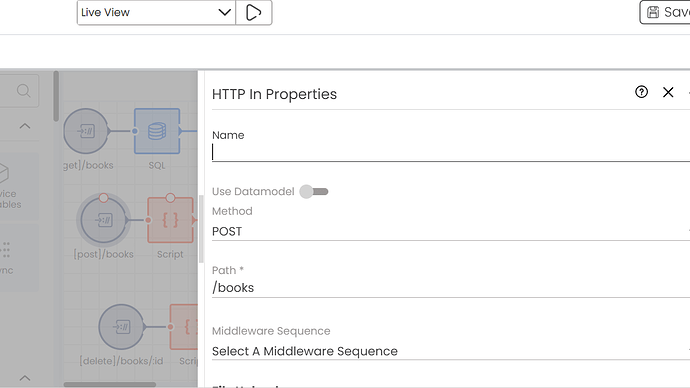Click the [delete]/books/:id node label
The image size is (690, 388).
click(x=121, y=361)
